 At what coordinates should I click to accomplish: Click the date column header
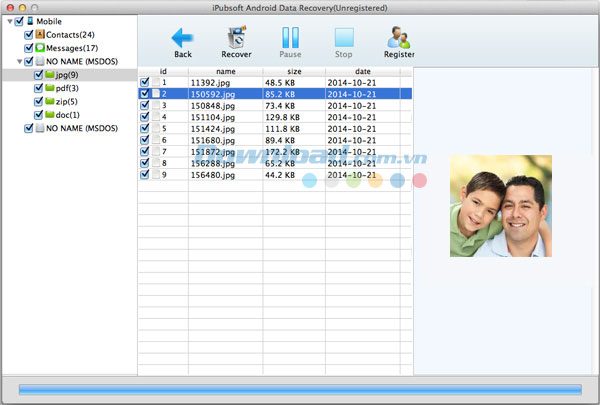(361, 71)
